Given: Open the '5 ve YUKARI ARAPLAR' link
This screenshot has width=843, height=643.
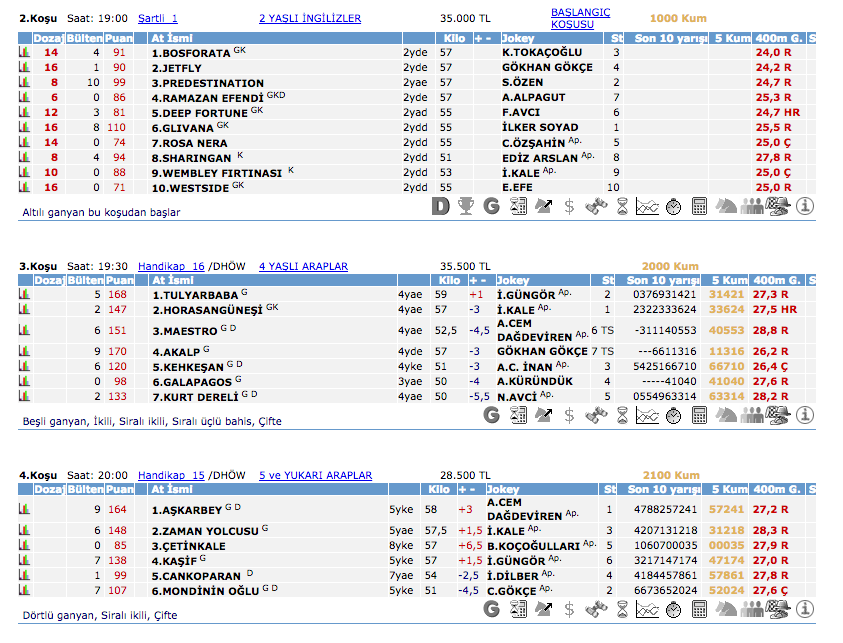Looking at the screenshot, I should pyautogui.click(x=315, y=475).
